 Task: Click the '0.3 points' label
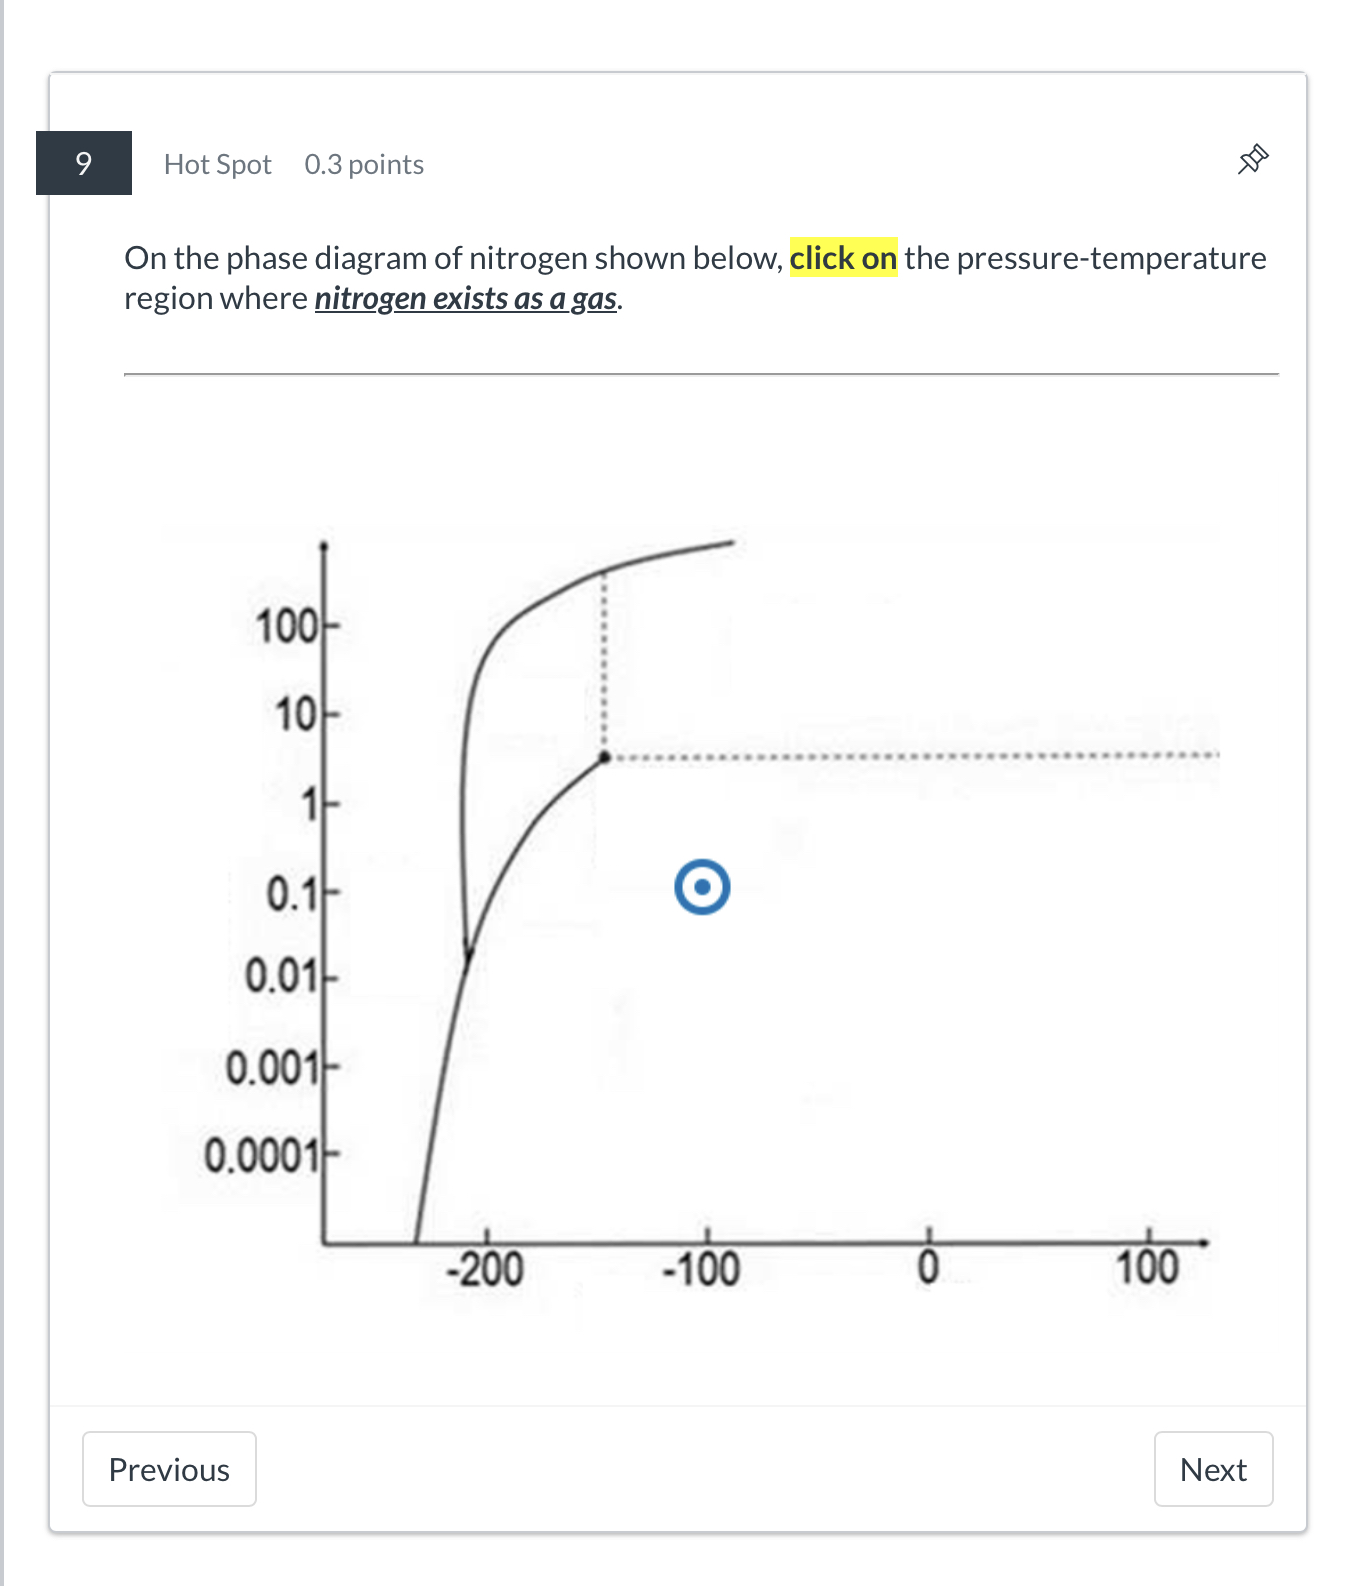coord(363,163)
